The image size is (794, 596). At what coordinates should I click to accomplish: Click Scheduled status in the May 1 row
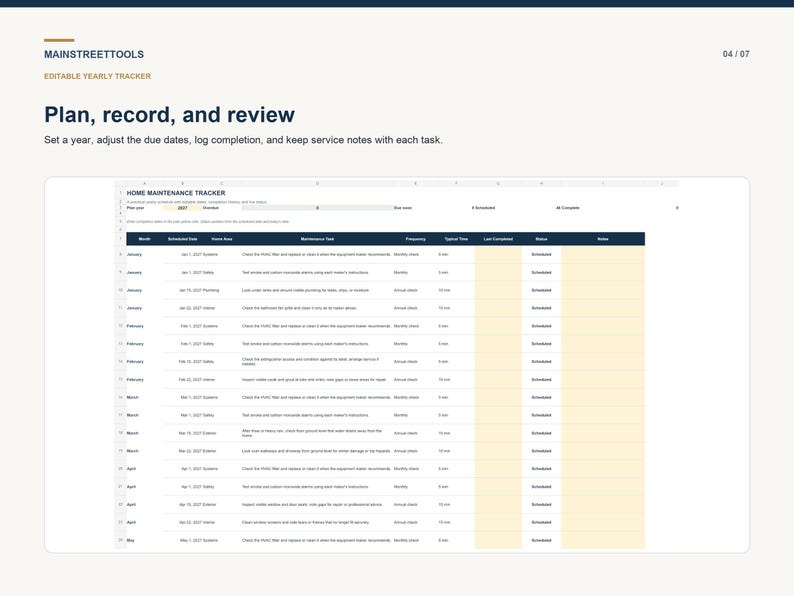[x=541, y=541]
